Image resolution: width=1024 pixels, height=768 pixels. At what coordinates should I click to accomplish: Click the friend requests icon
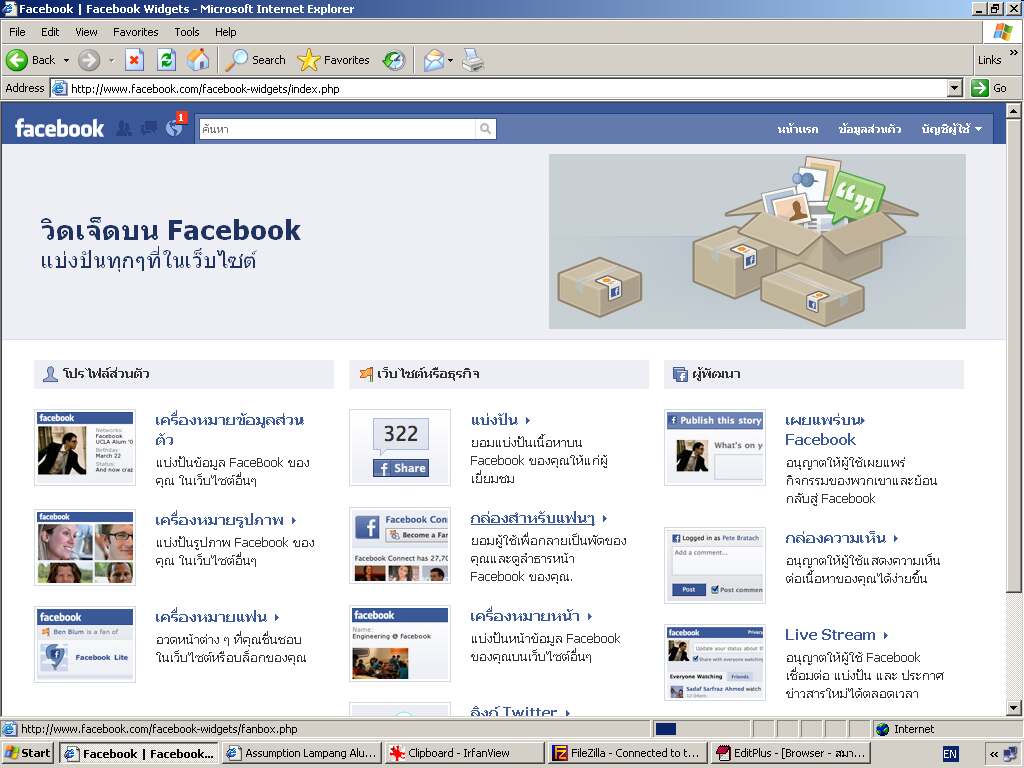coord(124,128)
